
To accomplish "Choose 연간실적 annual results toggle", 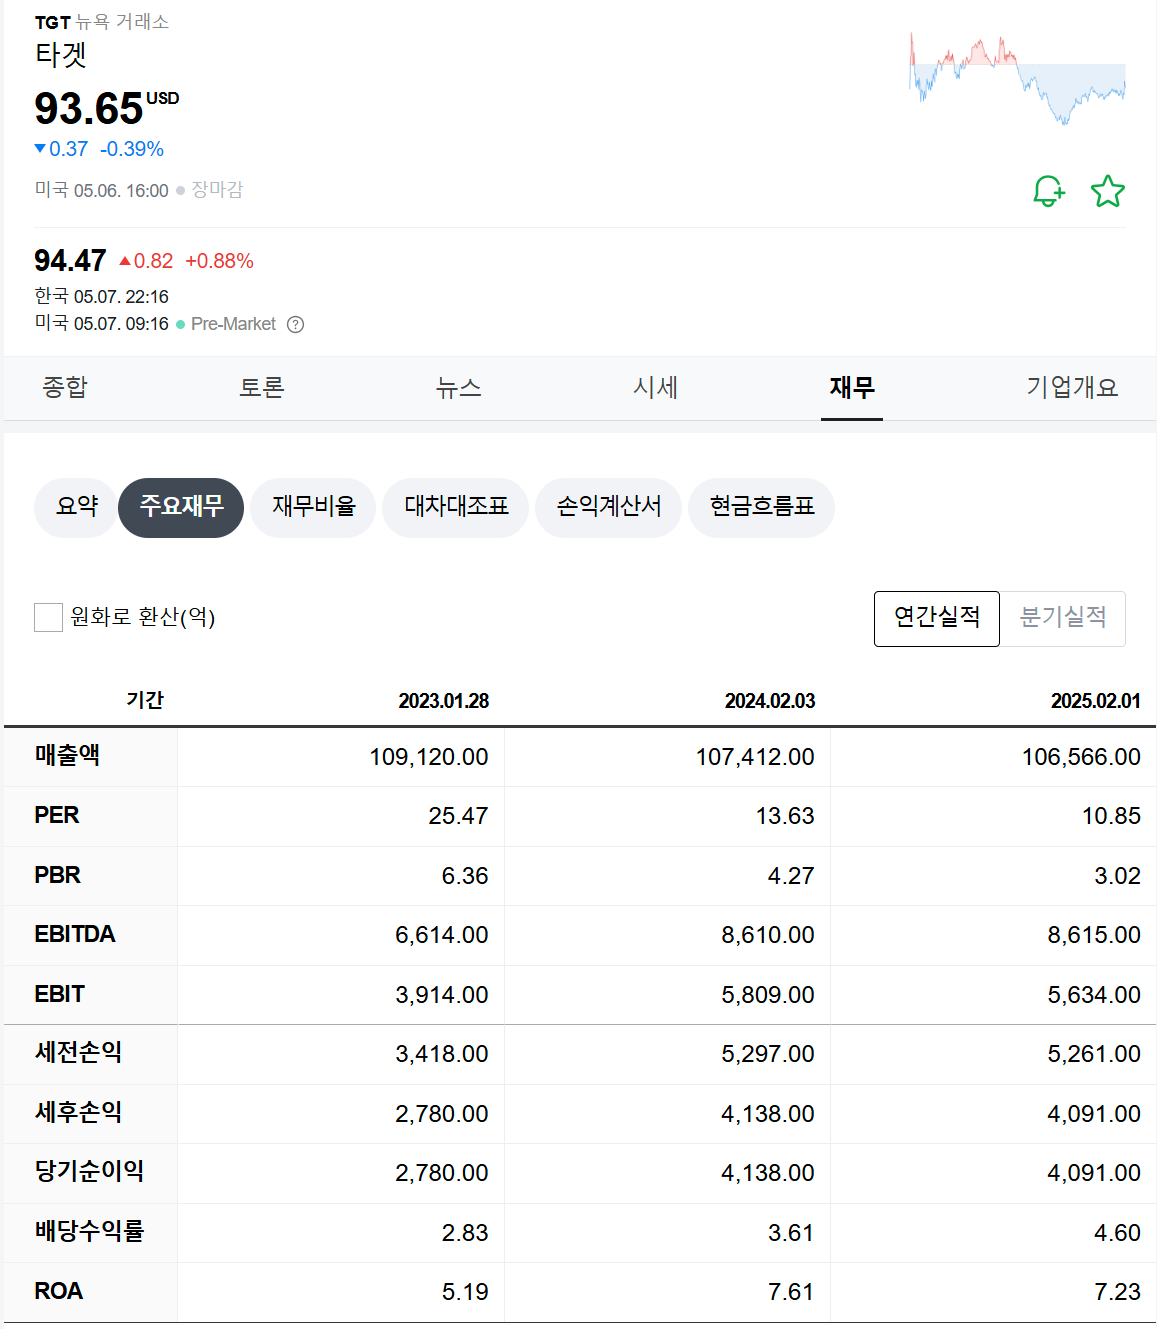I will tap(937, 618).
